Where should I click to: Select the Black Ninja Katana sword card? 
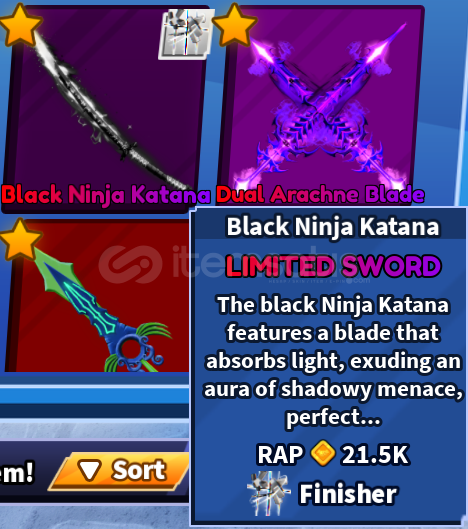(x=105, y=108)
